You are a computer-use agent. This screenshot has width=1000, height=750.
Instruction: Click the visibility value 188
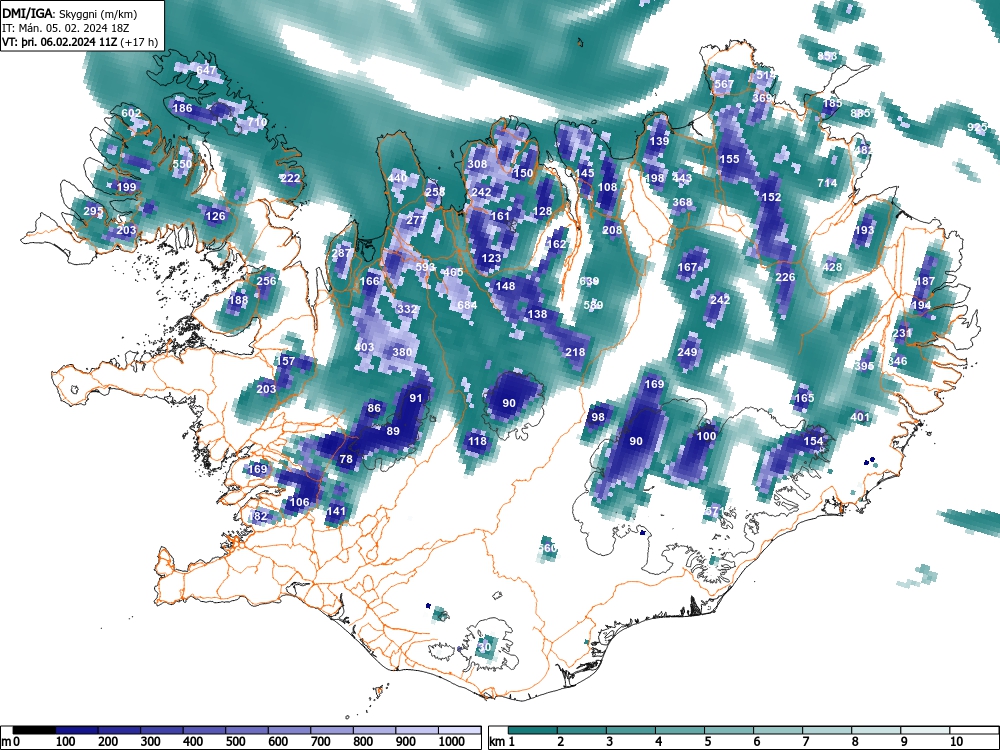click(238, 300)
